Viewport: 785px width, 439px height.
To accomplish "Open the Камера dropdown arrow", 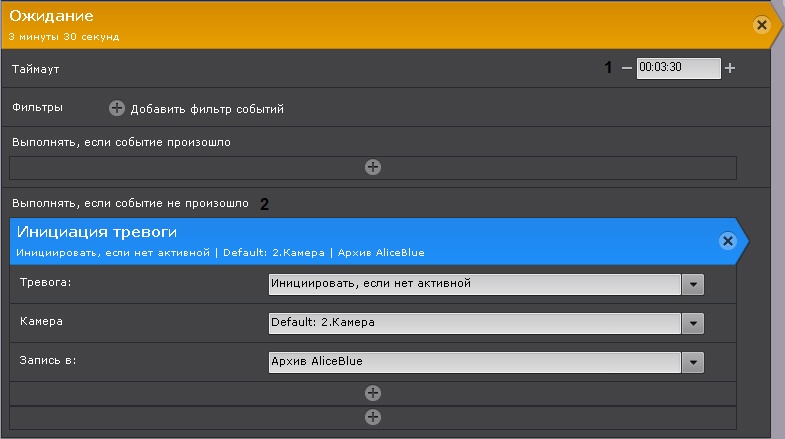I will (x=693, y=323).
